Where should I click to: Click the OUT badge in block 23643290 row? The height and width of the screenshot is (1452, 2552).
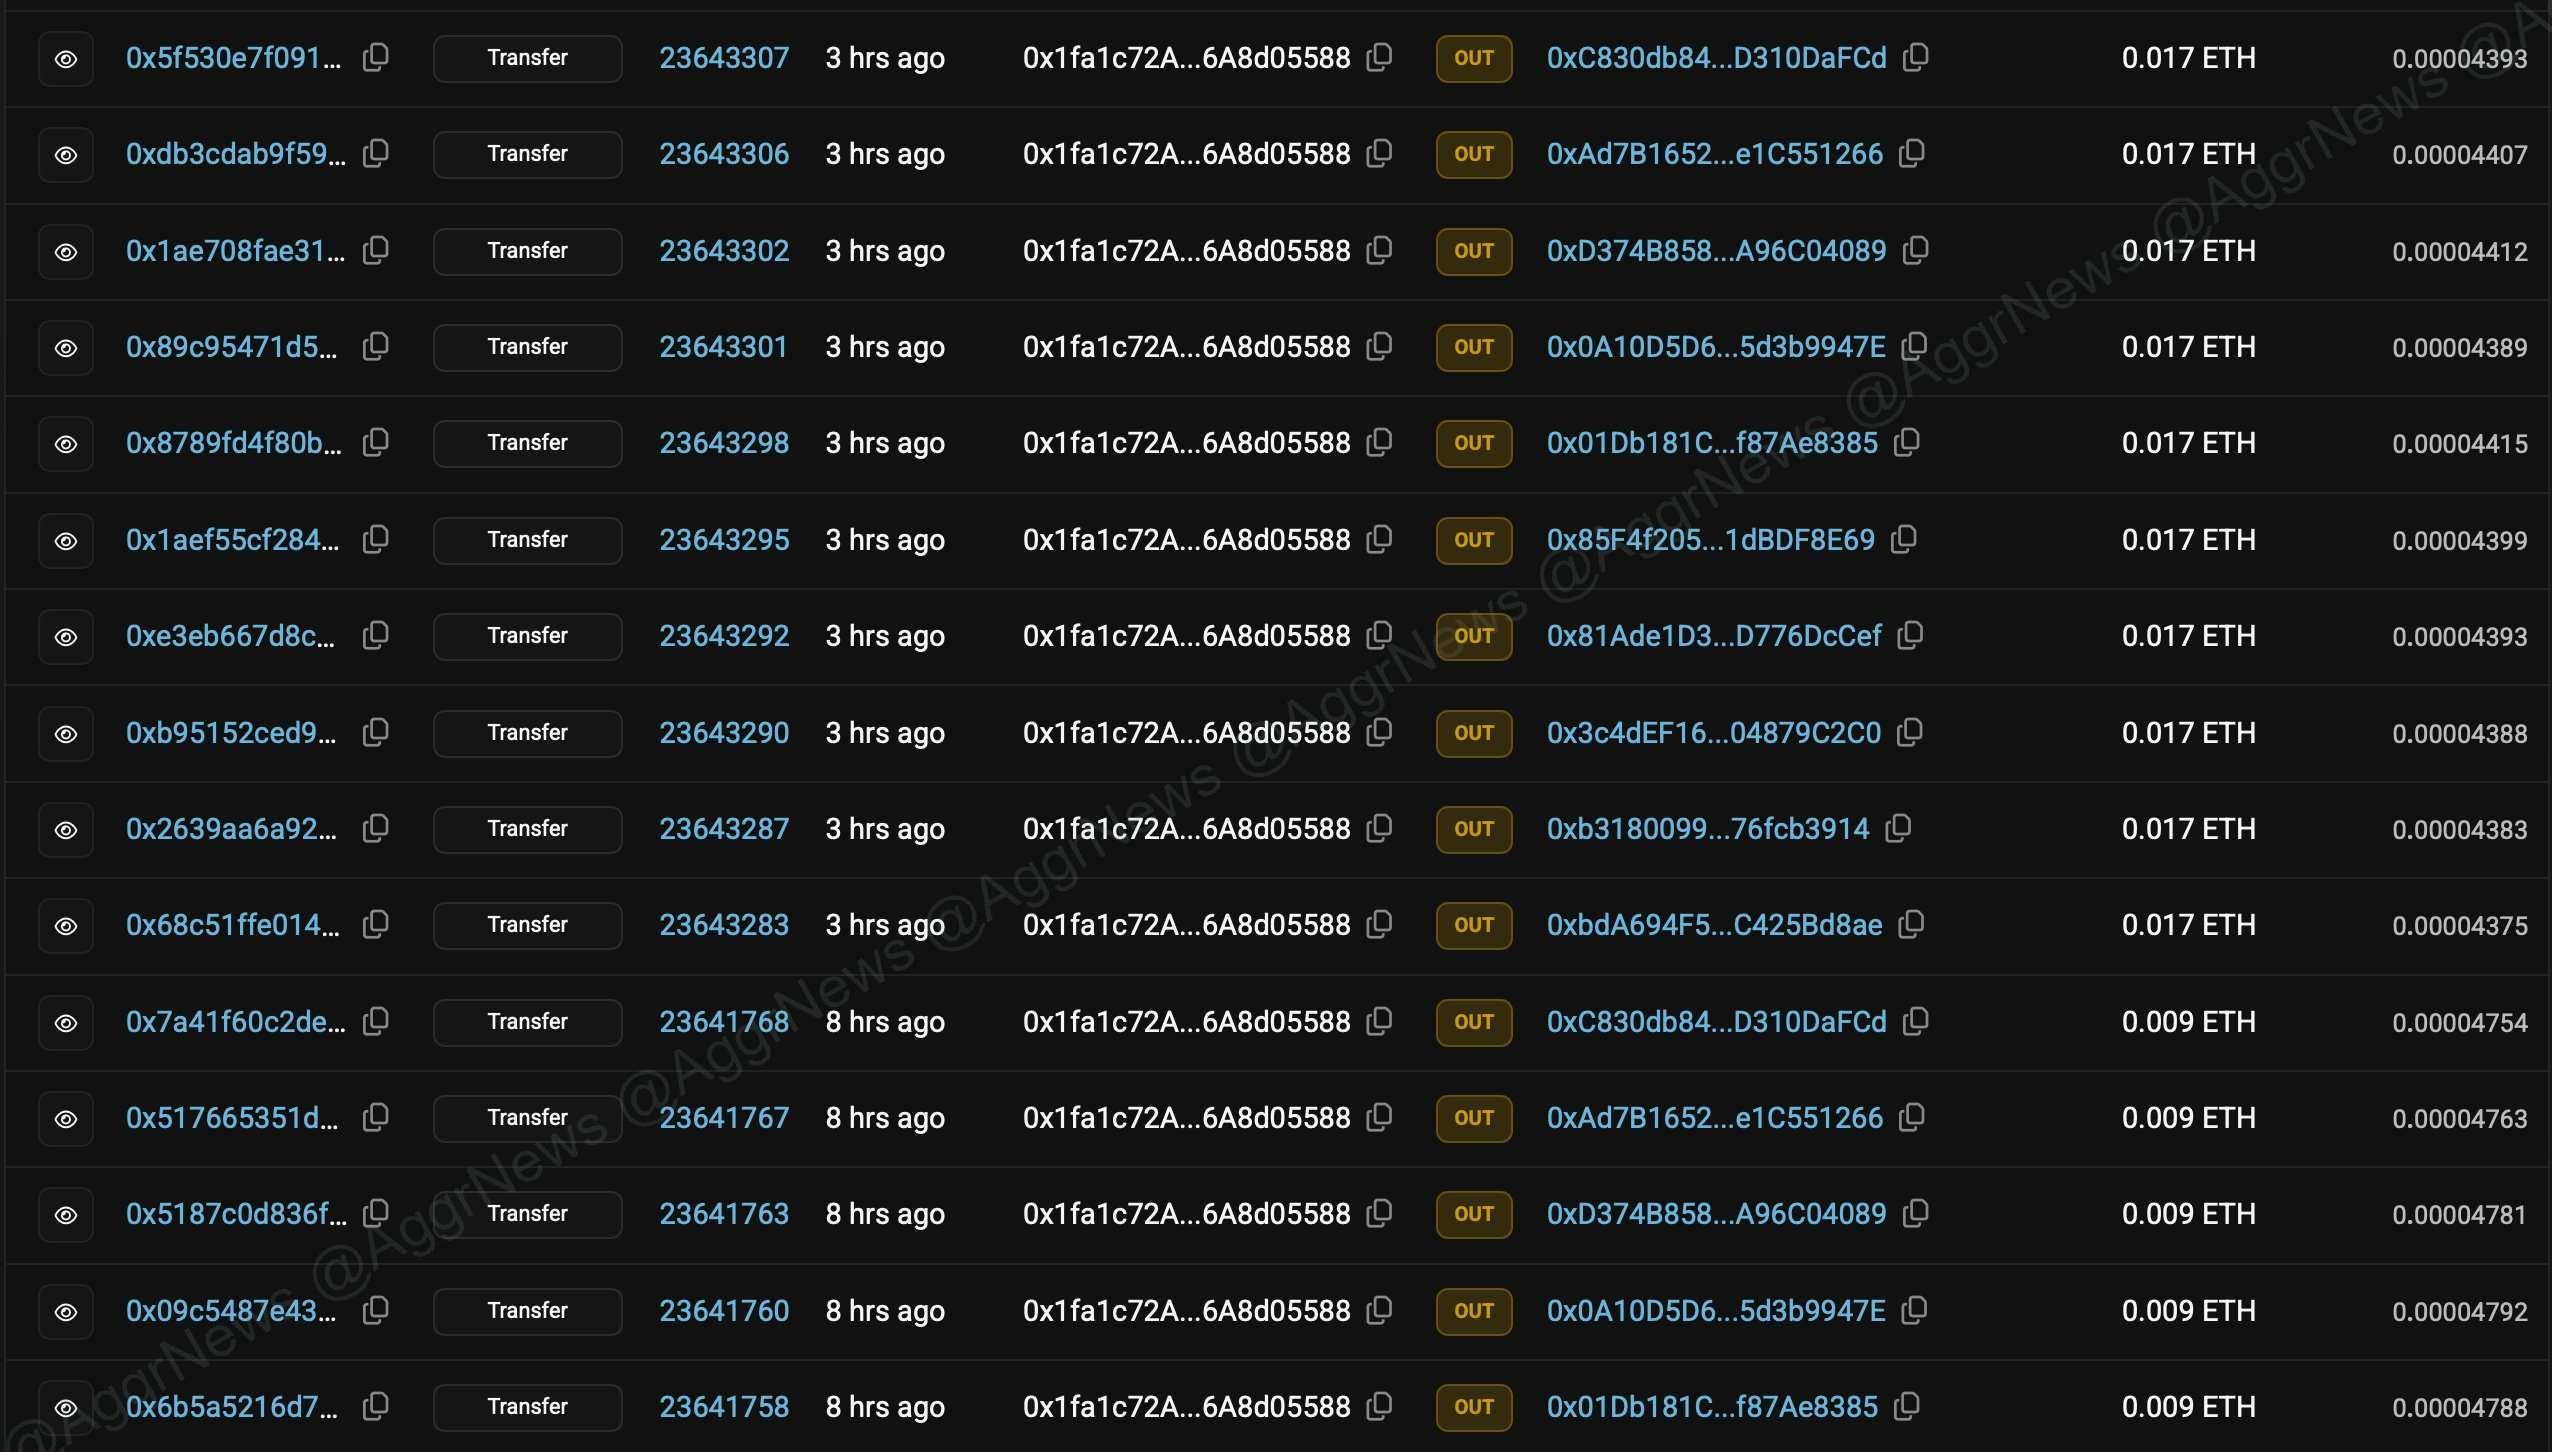pos(1474,733)
